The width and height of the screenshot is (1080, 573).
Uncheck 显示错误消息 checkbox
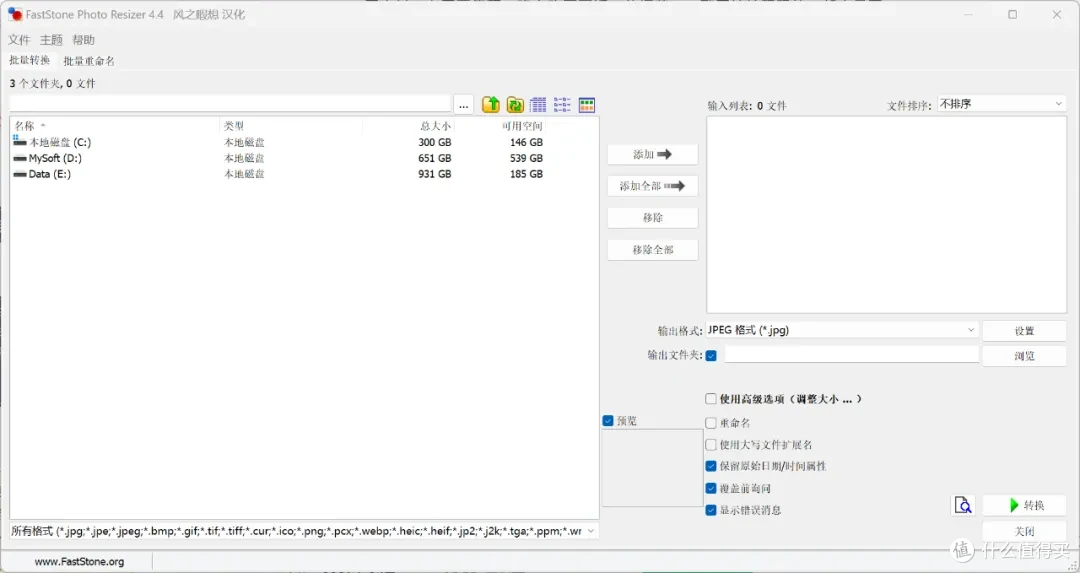point(711,510)
